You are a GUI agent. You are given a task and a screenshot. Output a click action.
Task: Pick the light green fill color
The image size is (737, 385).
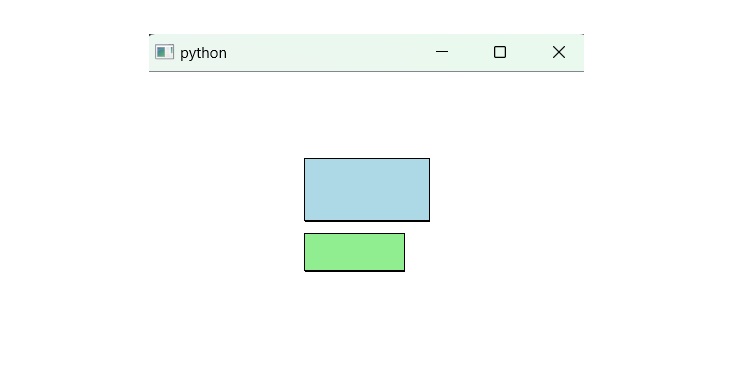pyautogui.click(x=354, y=252)
